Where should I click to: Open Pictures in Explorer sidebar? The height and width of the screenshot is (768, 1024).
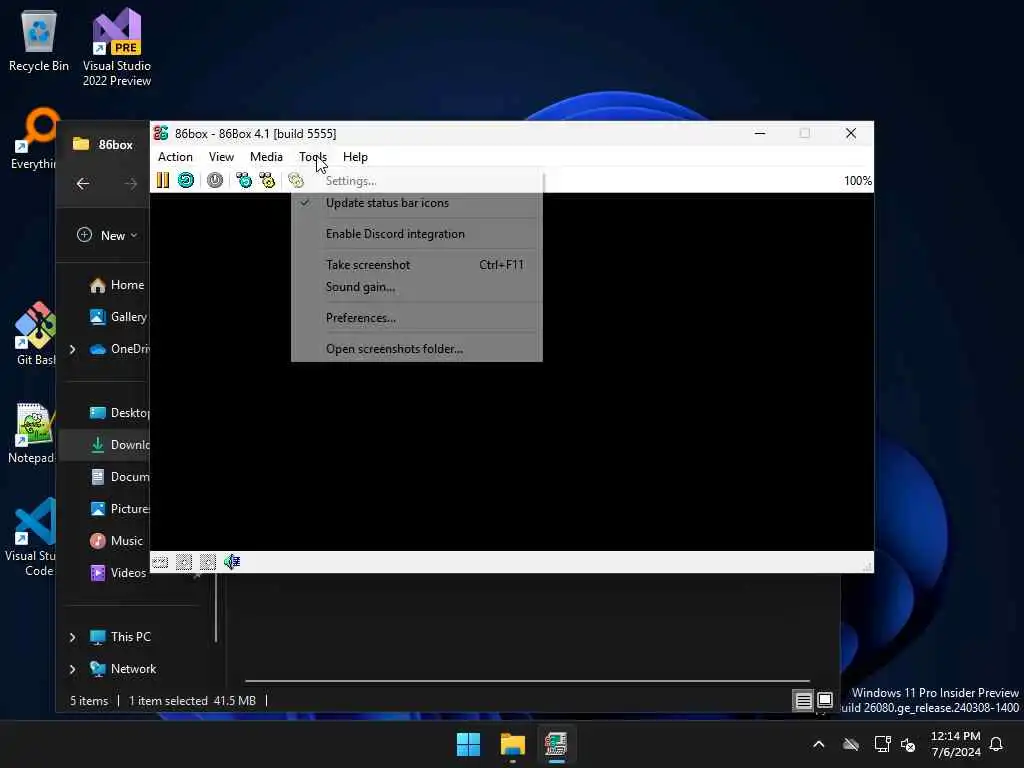[120, 509]
